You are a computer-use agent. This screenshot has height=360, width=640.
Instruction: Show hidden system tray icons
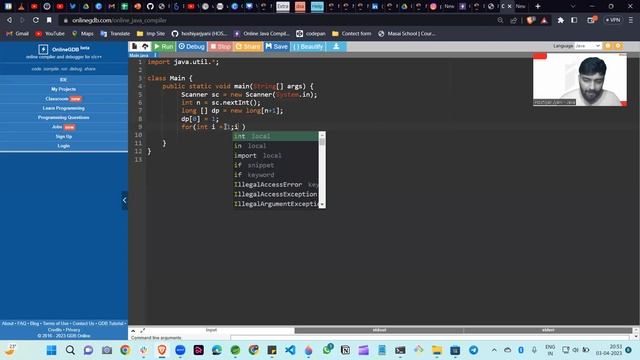(x=494, y=350)
